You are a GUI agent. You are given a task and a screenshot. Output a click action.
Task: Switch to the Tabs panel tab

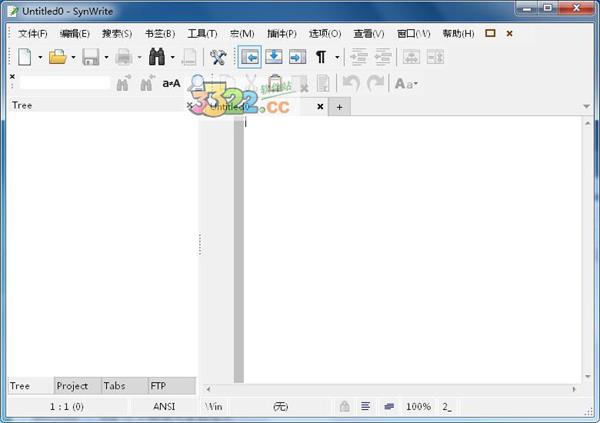(124, 386)
